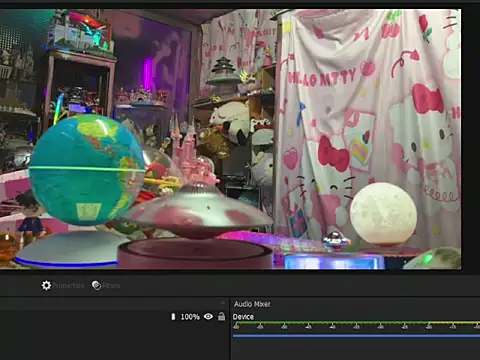
Task: Open source Properties via the gear icon
Action: [46, 285]
